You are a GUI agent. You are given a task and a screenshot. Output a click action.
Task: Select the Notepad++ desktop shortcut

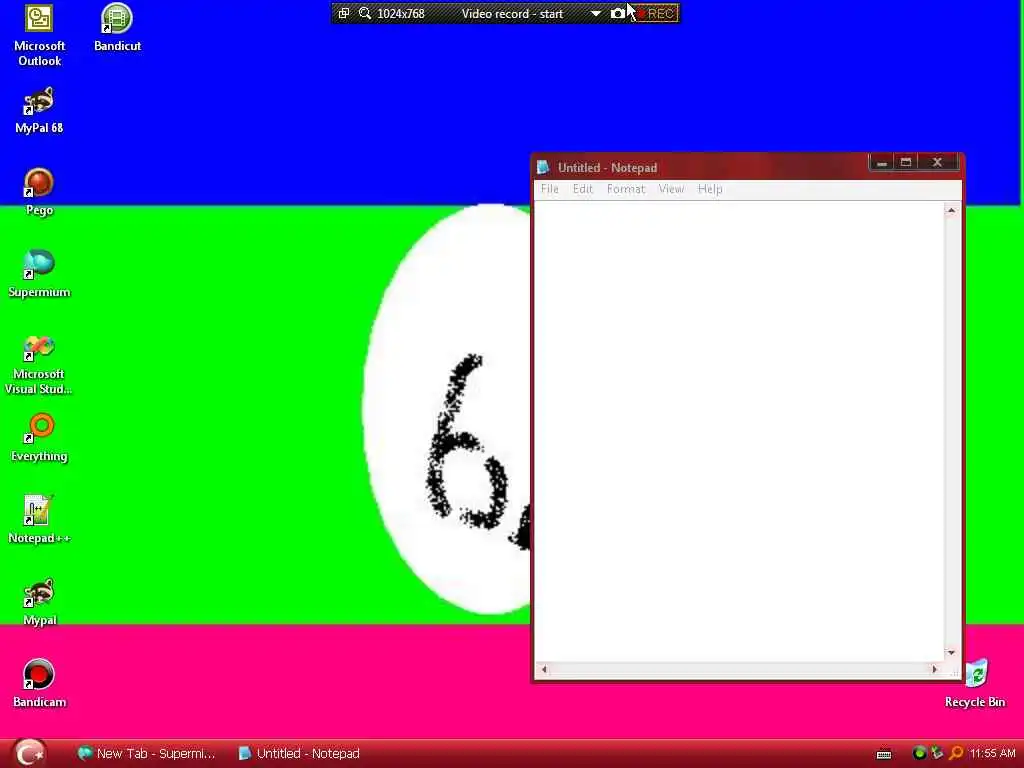[39, 520]
